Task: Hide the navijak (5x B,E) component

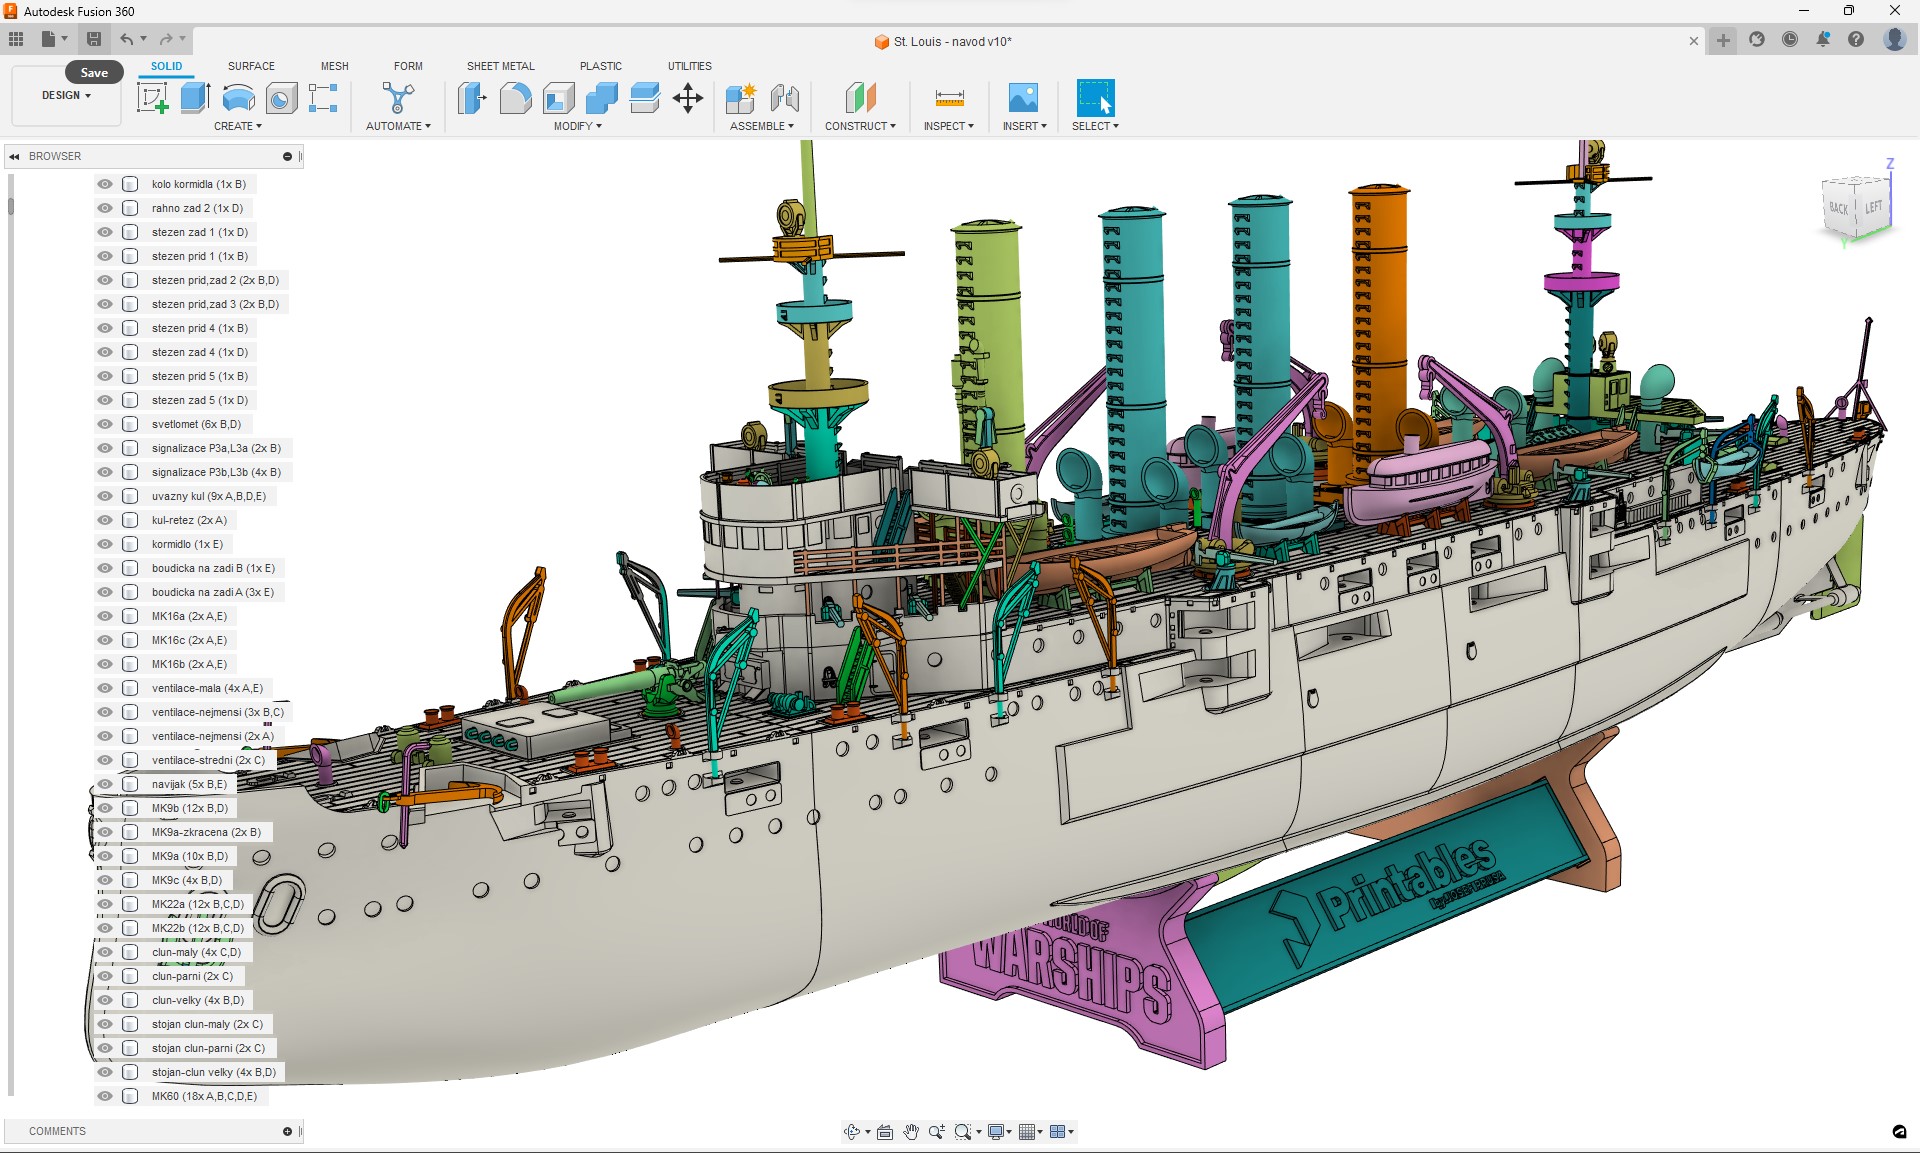Action: click(105, 784)
